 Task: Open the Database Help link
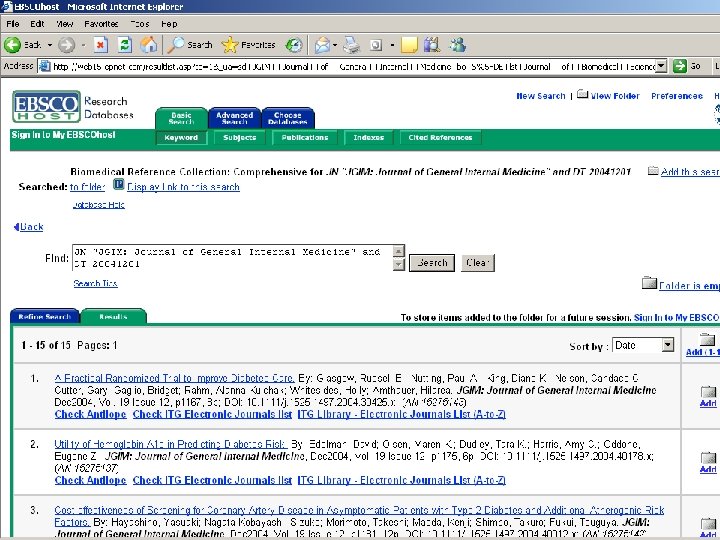click(98, 205)
